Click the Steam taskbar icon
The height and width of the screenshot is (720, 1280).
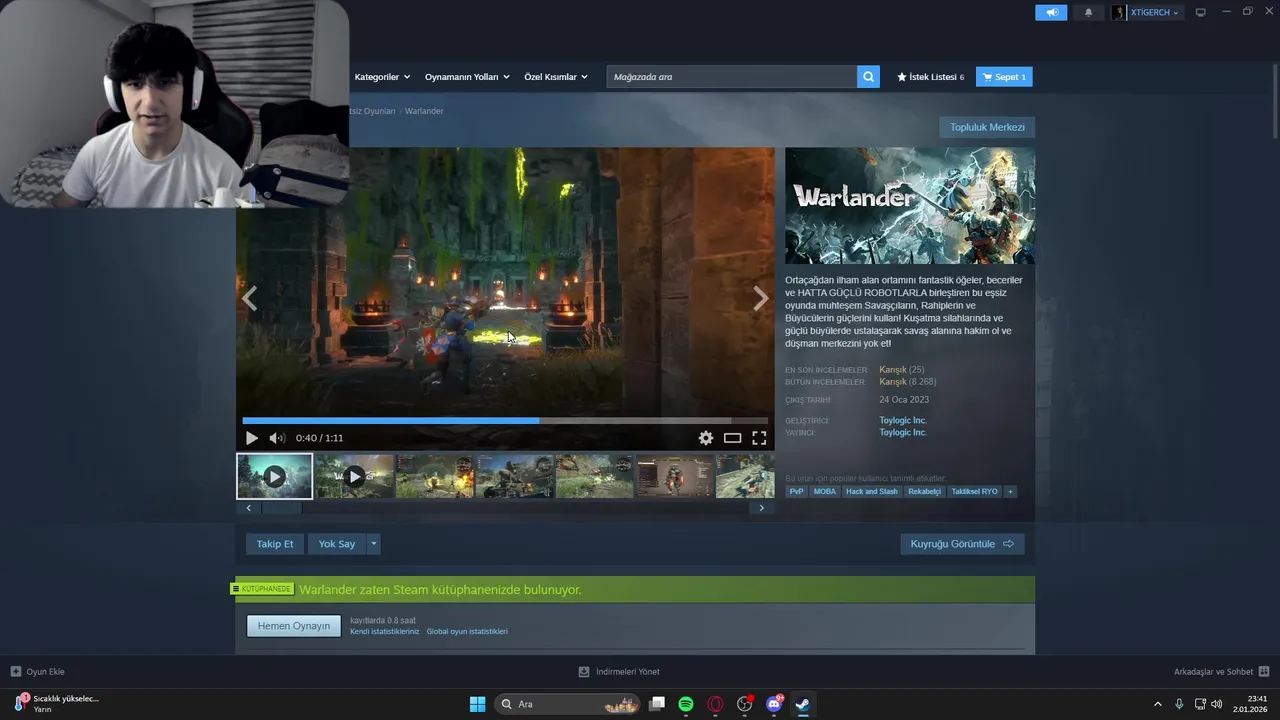(802, 704)
